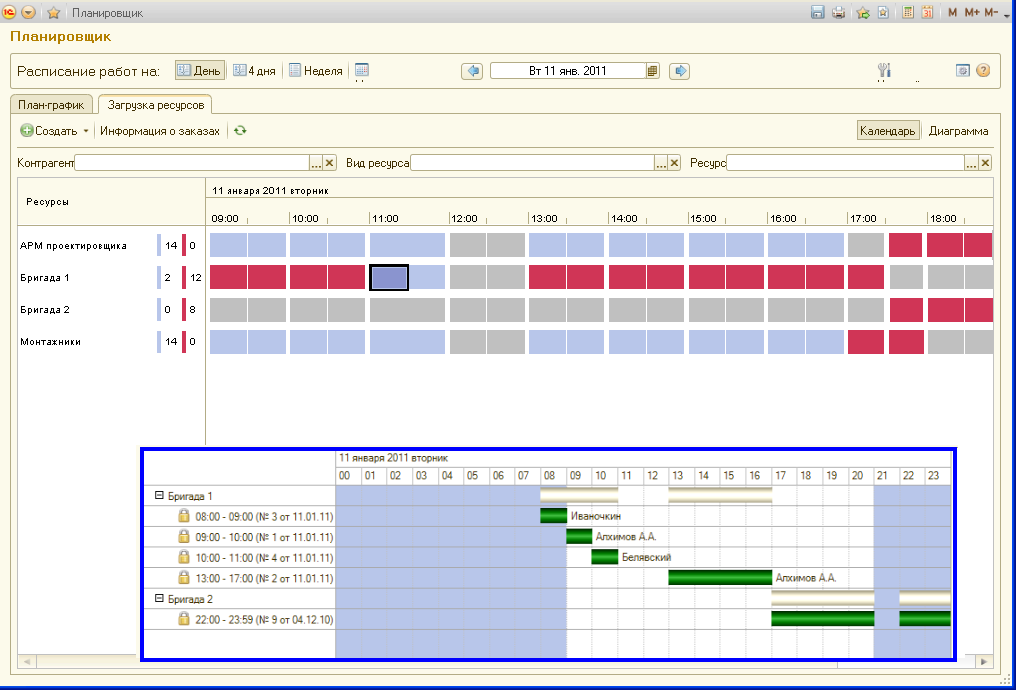The image size is (1019, 692).
Task: Clear the Контрагент filter with X button
Action: 330,163
